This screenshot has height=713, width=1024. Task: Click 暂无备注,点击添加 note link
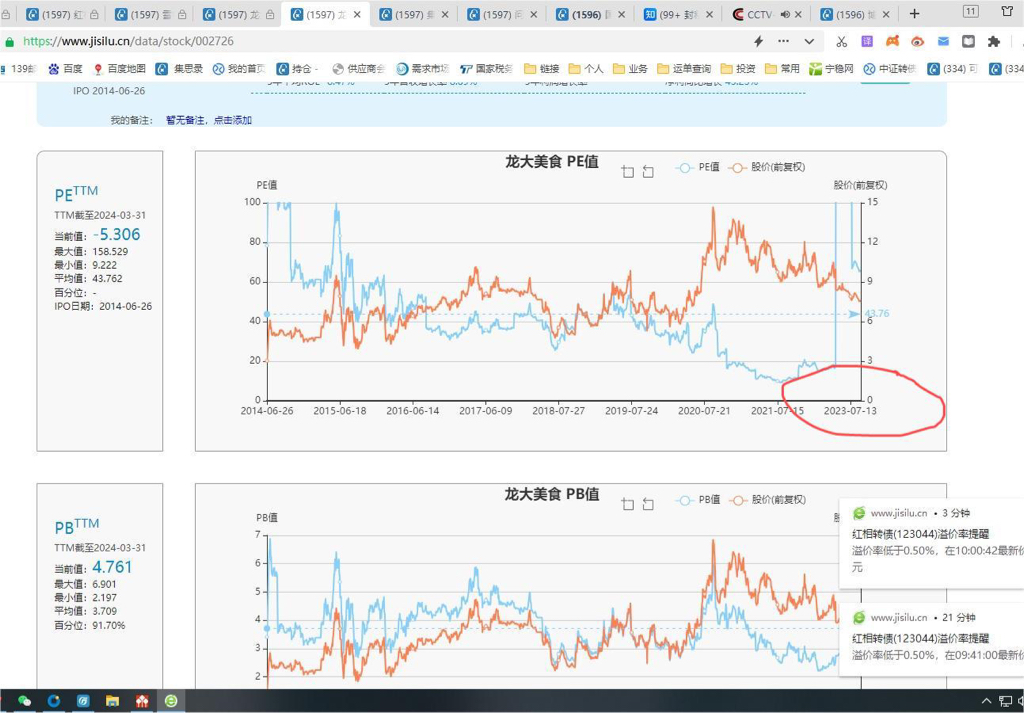209,120
